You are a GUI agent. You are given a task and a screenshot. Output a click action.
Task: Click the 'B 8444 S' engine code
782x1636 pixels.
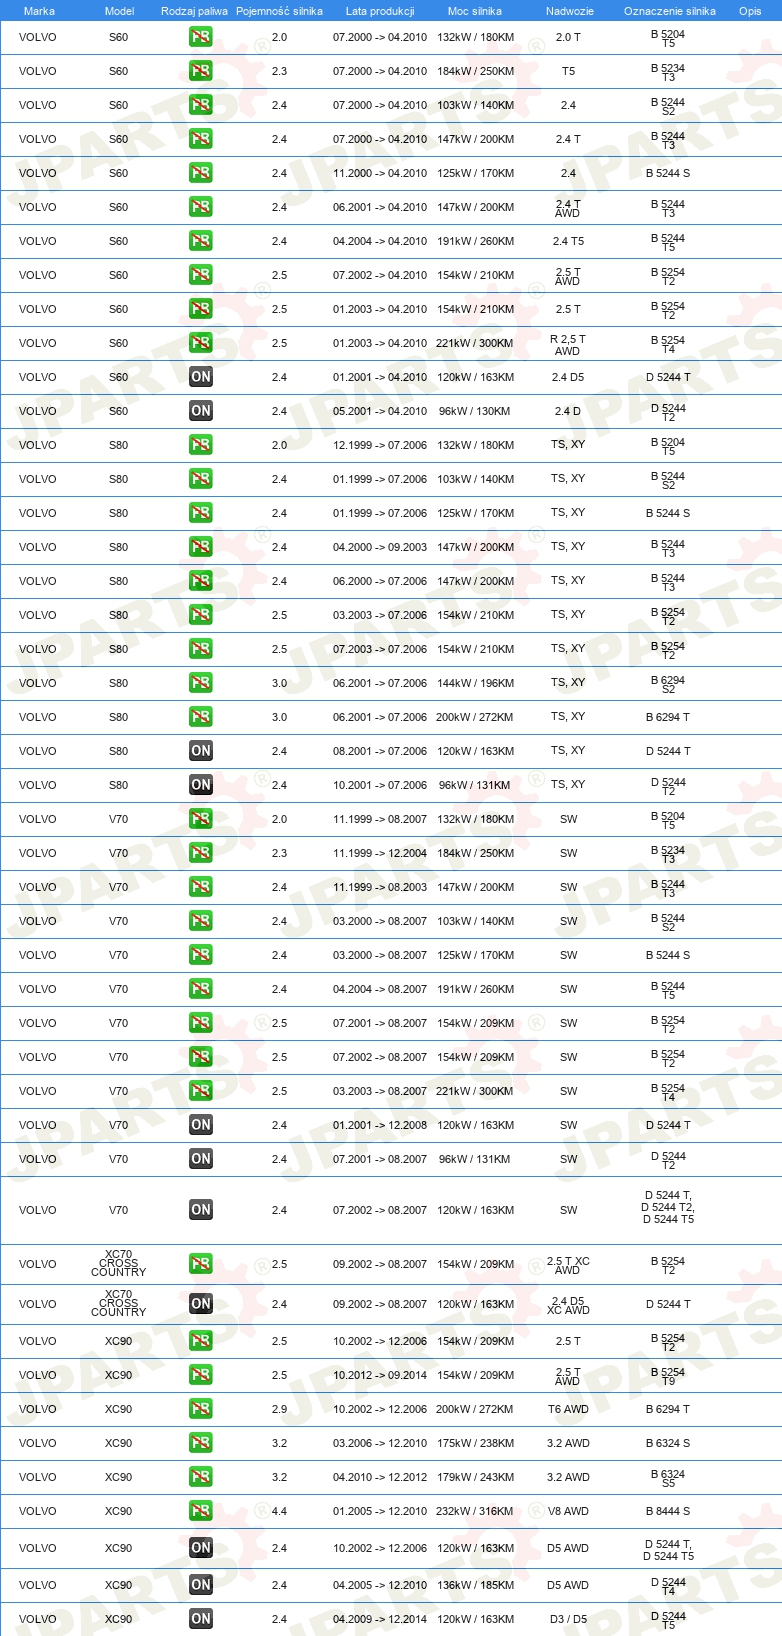(668, 1511)
